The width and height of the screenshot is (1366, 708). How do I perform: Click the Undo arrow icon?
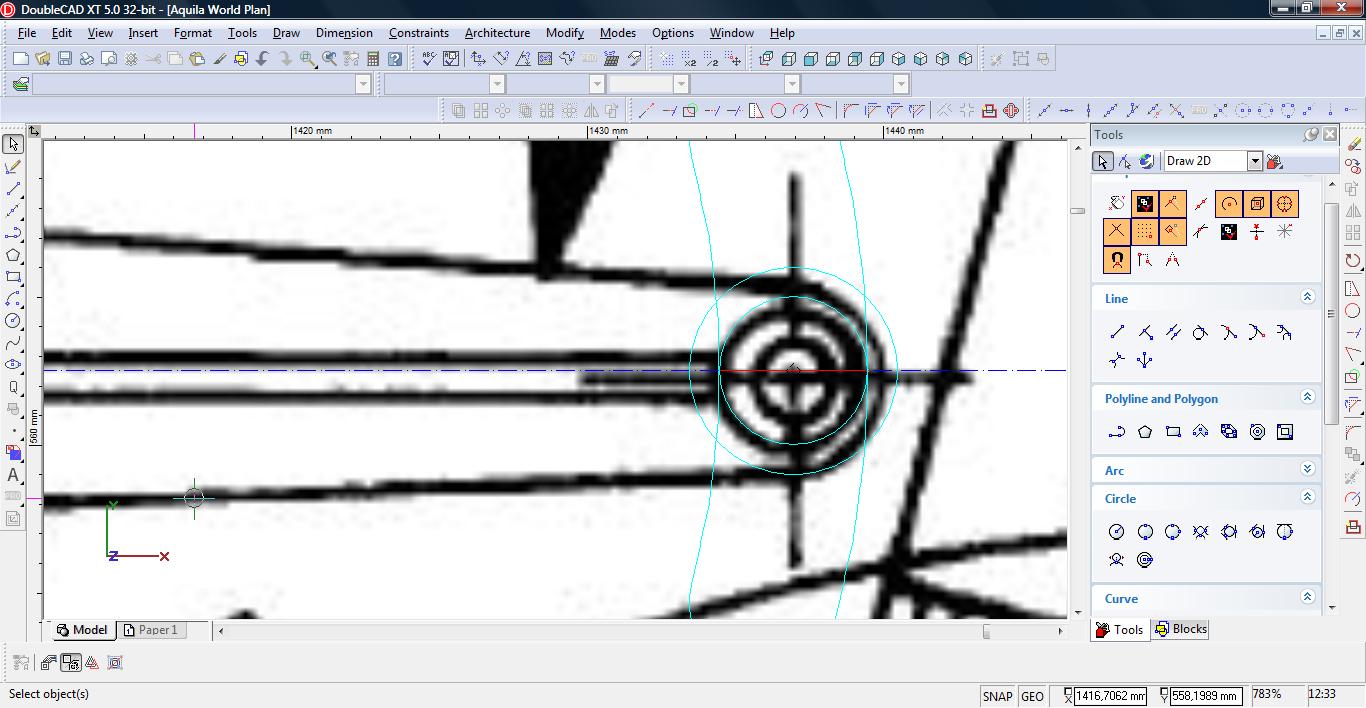263,59
